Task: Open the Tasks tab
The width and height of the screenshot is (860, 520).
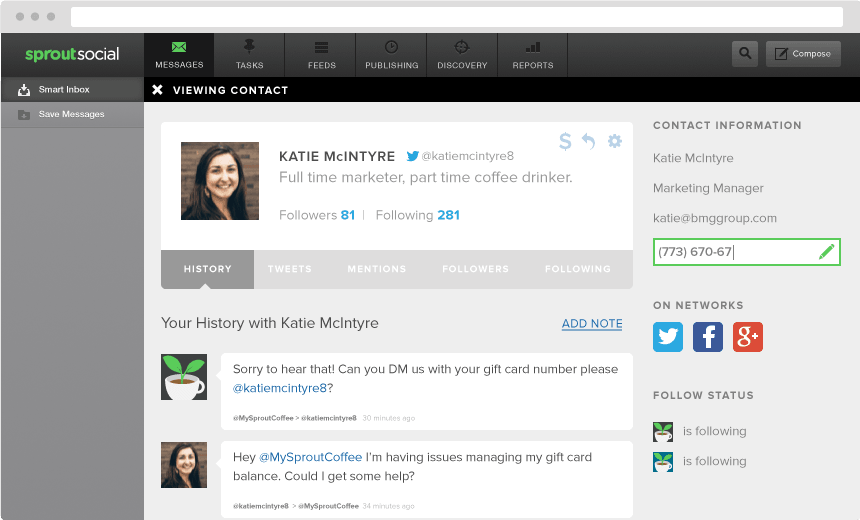Action: click(250, 55)
